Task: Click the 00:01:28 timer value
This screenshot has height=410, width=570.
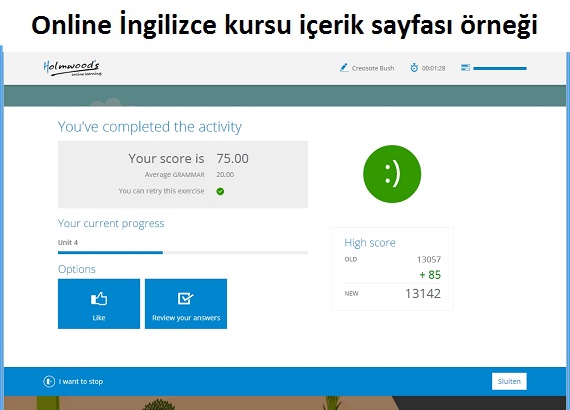Action: click(433, 68)
